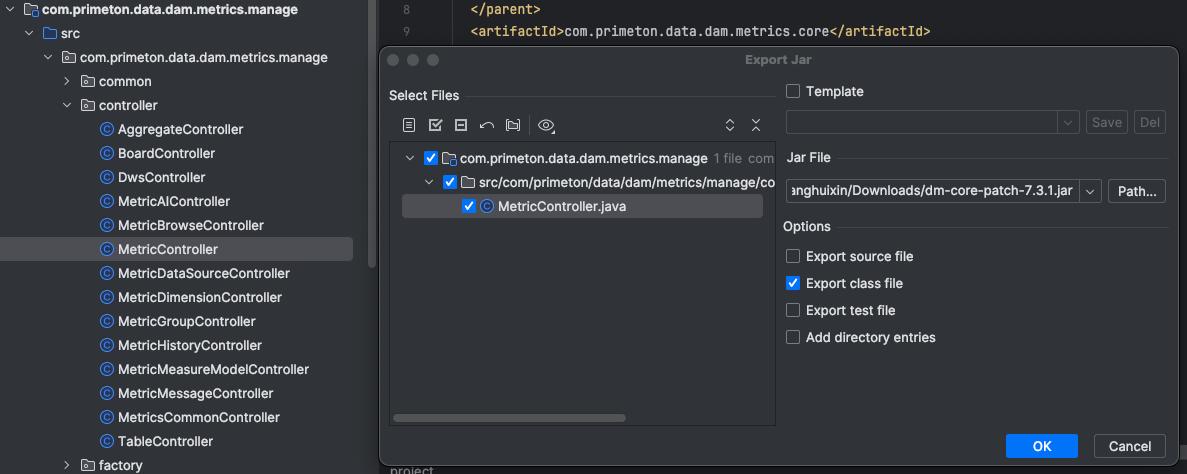Image resolution: width=1187 pixels, height=474 pixels.
Task: Click the undo arrow icon in Select Files
Action: [x=487, y=125]
